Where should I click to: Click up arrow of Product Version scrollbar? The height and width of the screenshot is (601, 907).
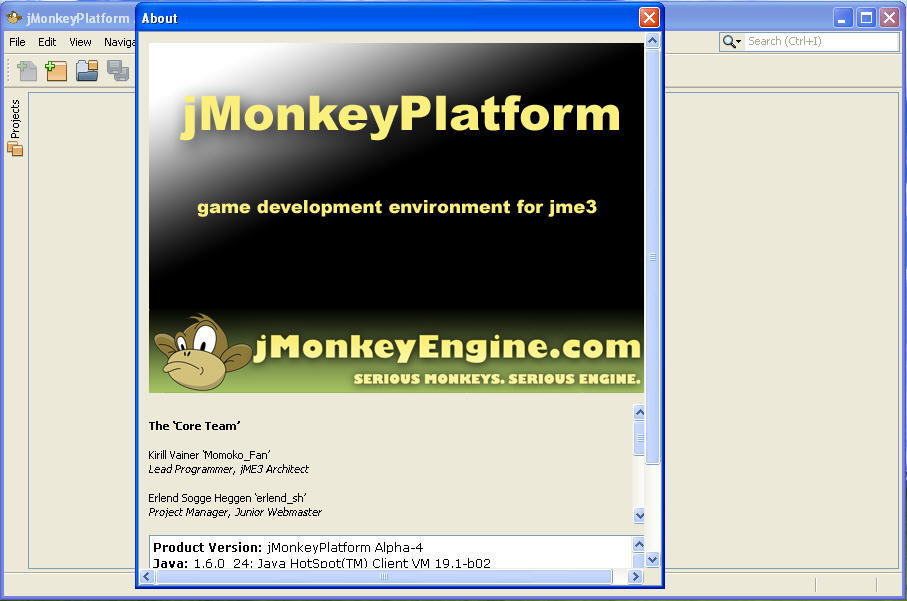[x=639, y=544]
